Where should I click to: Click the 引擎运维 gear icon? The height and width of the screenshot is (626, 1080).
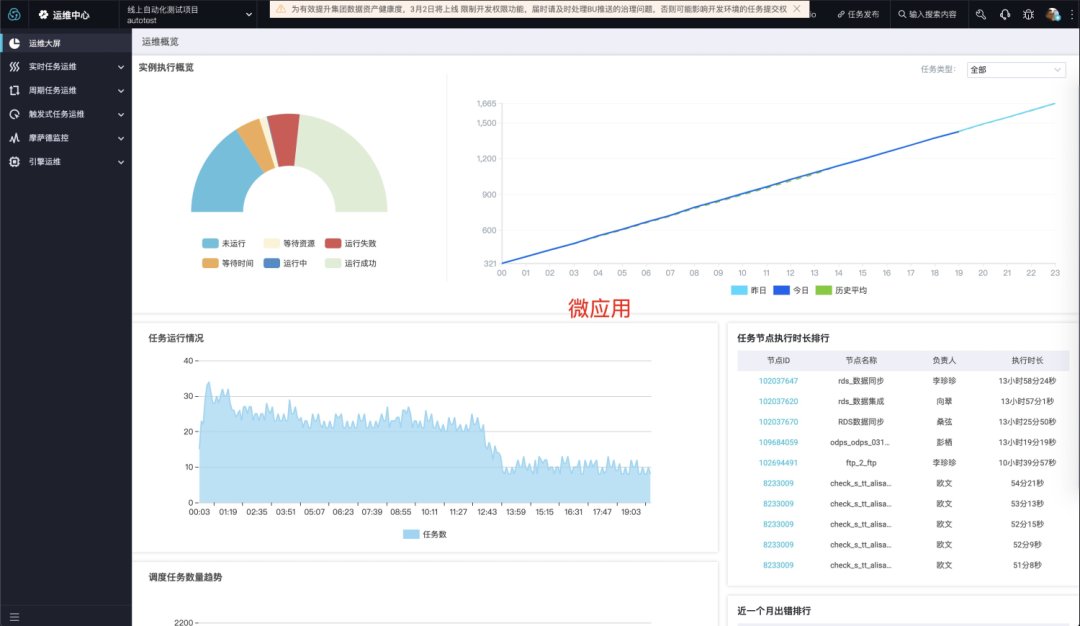(14, 162)
